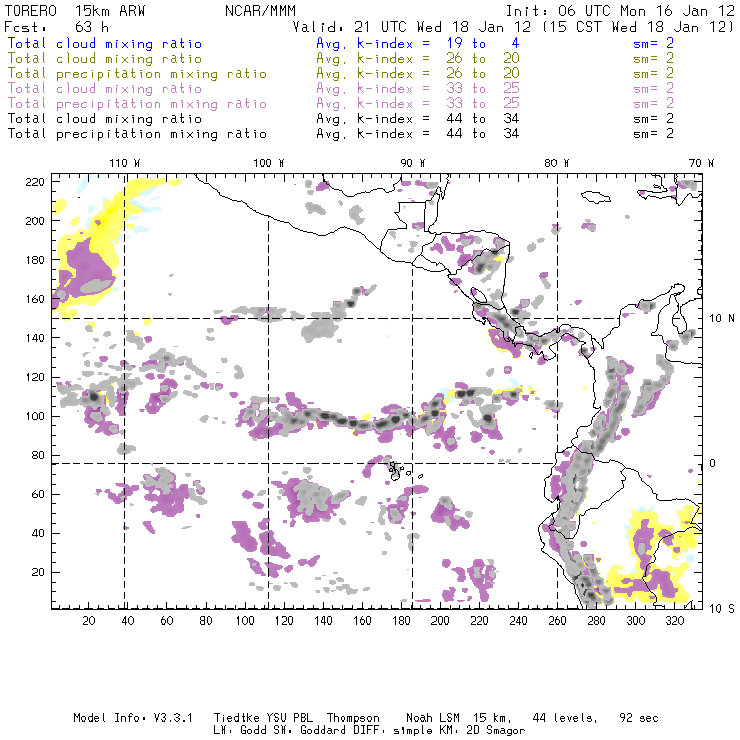Click the '90 W' longitude label
The height and width of the screenshot is (740, 740).
(413, 163)
